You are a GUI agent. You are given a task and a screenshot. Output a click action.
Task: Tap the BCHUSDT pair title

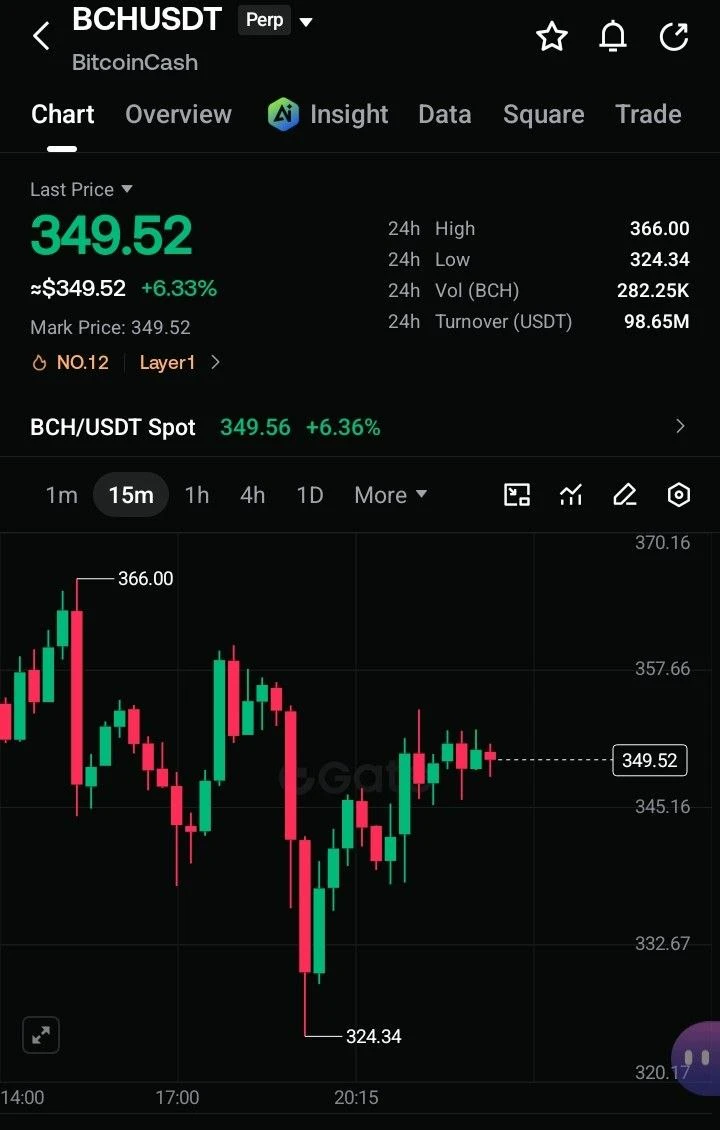146,19
